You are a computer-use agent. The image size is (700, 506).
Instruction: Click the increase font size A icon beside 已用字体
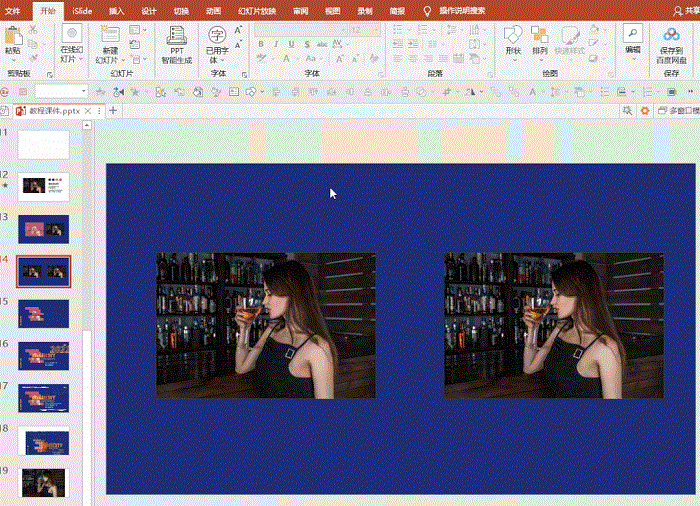tap(238, 30)
